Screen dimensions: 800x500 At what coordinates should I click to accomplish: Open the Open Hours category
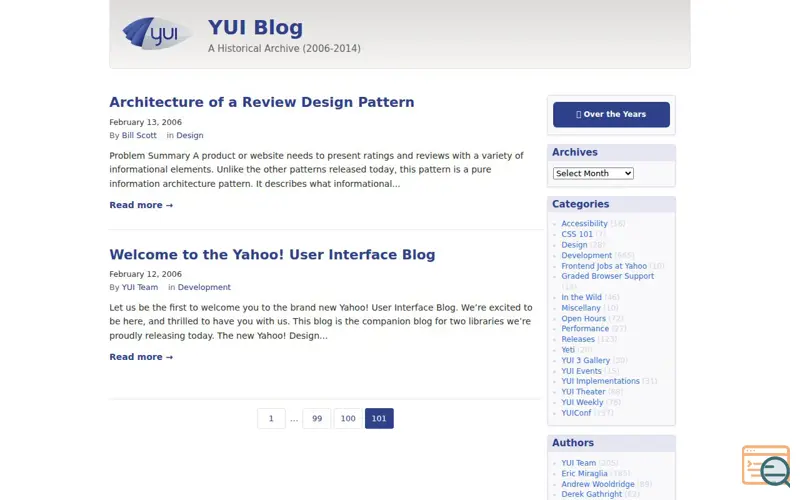click(x=583, y=318)
